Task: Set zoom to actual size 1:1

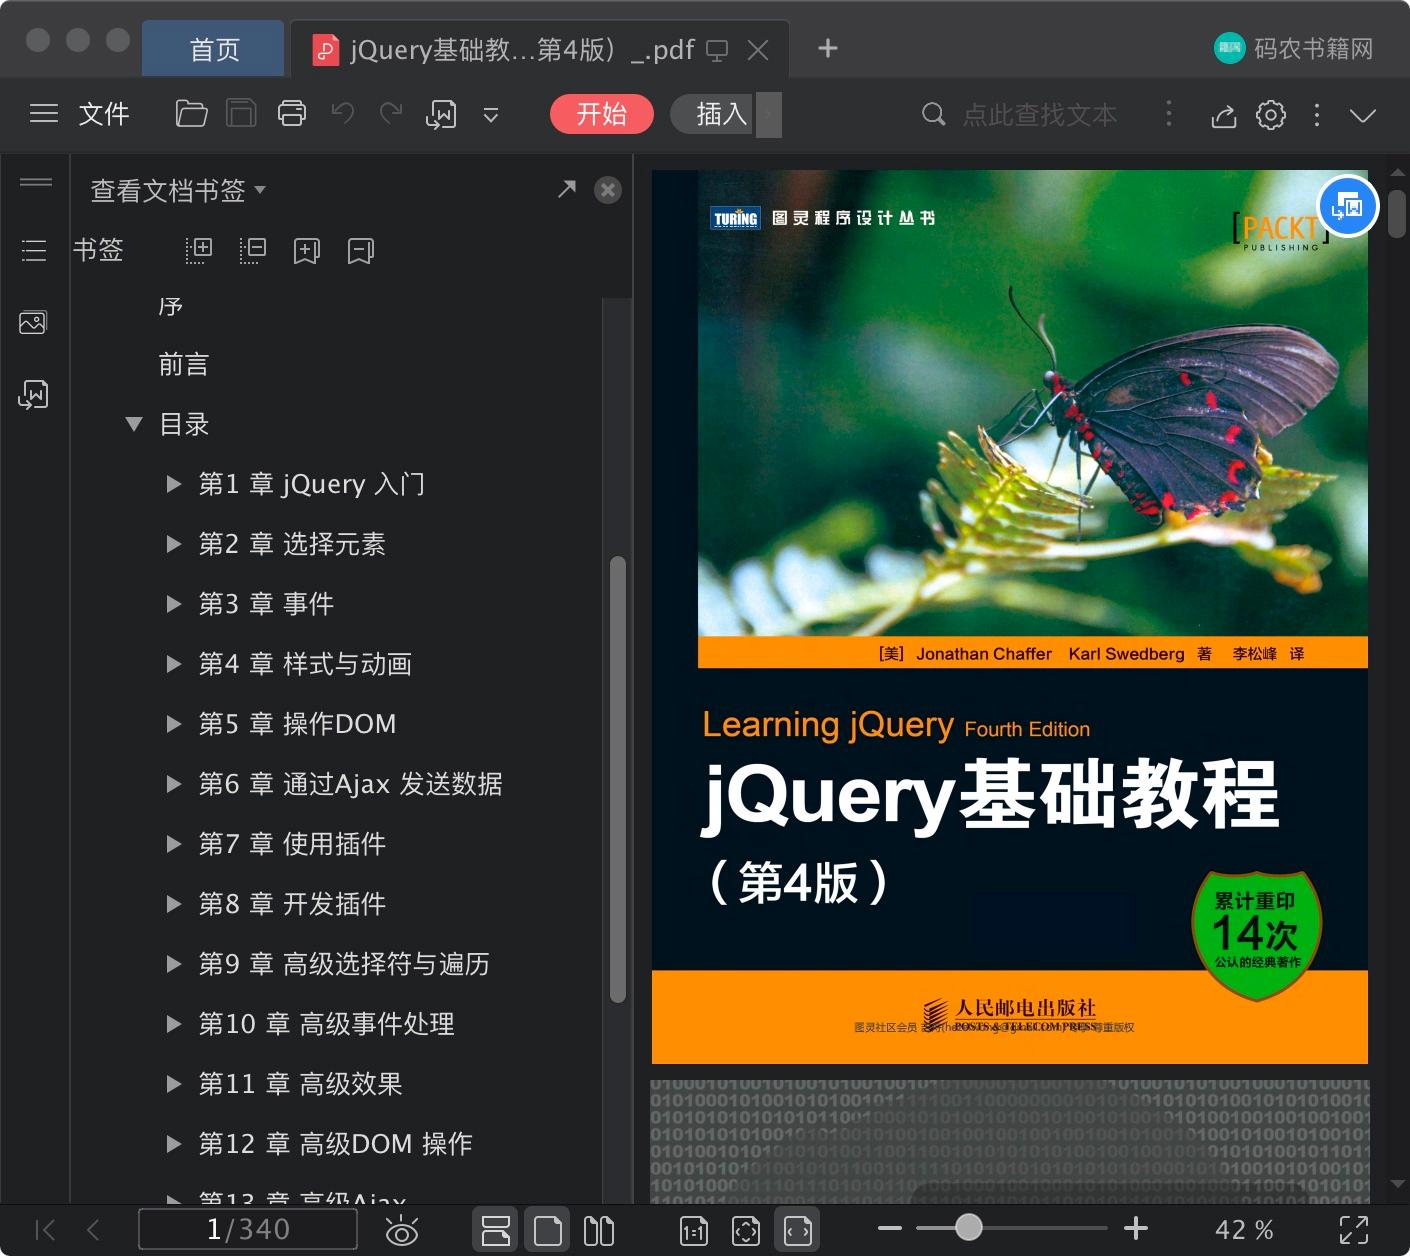Action: coord(694,1230)
